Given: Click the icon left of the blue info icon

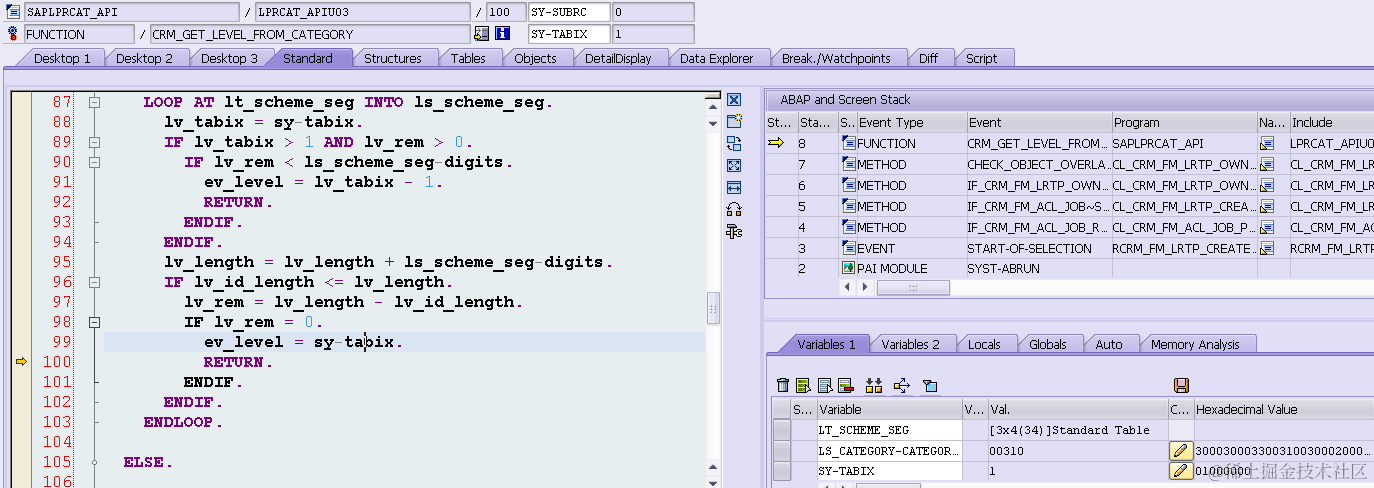Looking at the screenshot, I should pos(482,33).
